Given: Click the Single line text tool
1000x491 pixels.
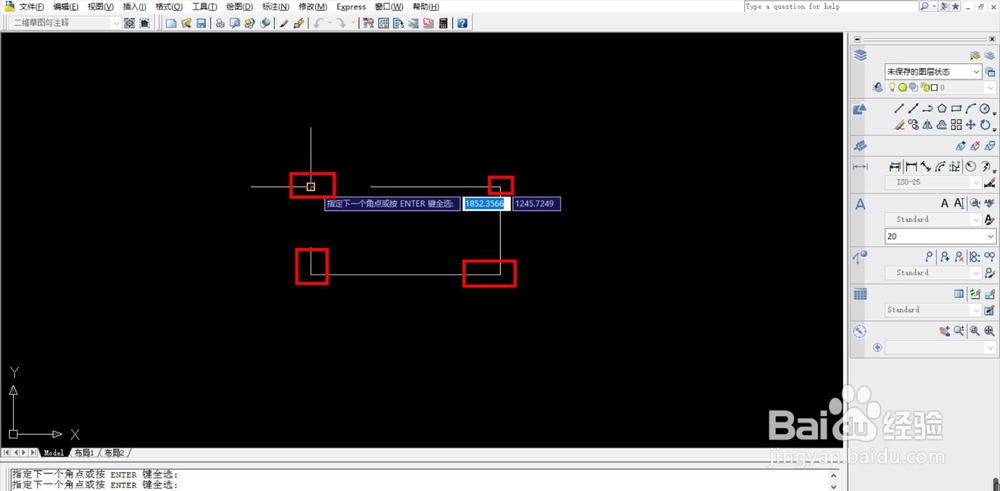Looking at the screenshot, I should (959, 203).
